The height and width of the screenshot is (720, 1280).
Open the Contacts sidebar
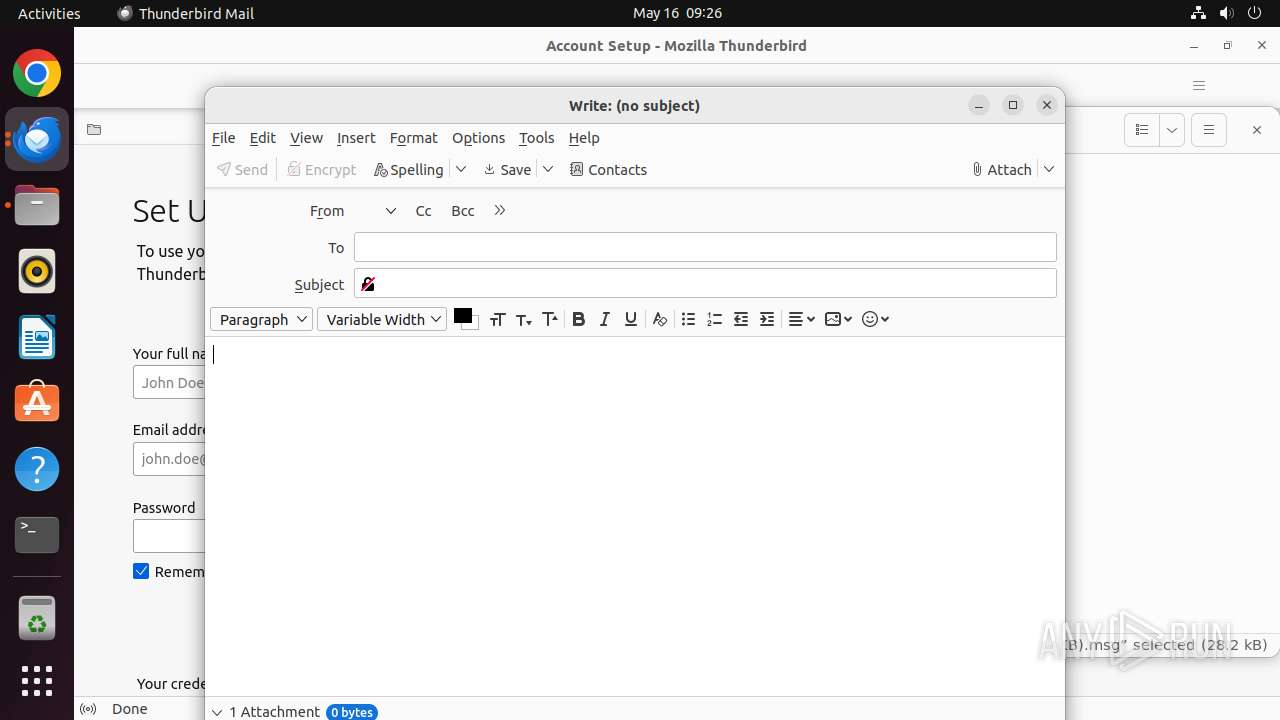point(608,169)
